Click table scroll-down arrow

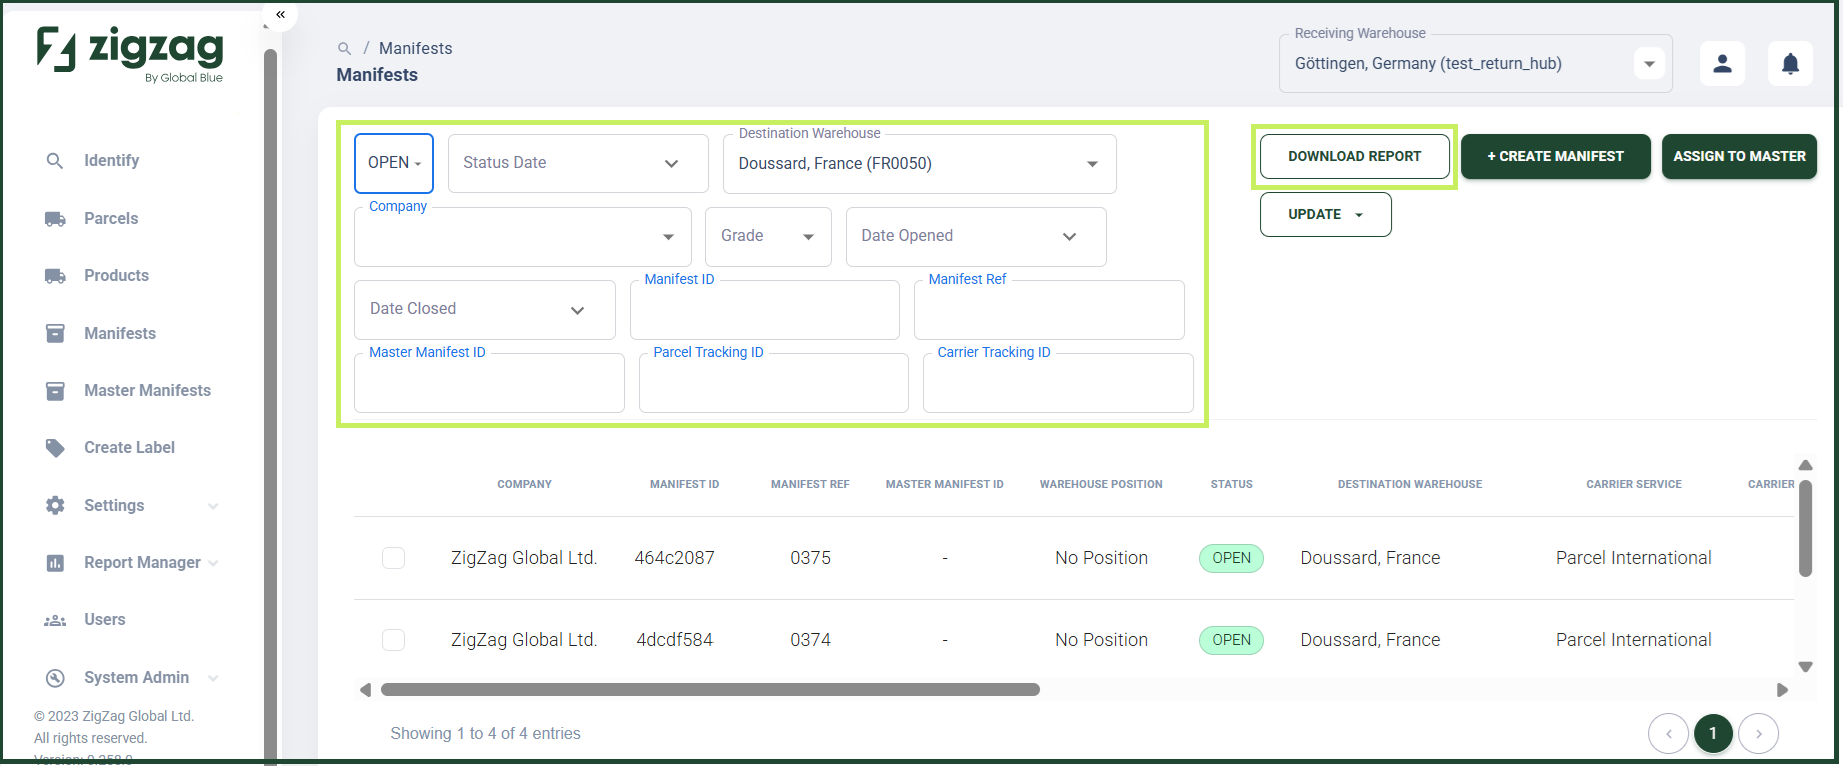[1805, 667]
